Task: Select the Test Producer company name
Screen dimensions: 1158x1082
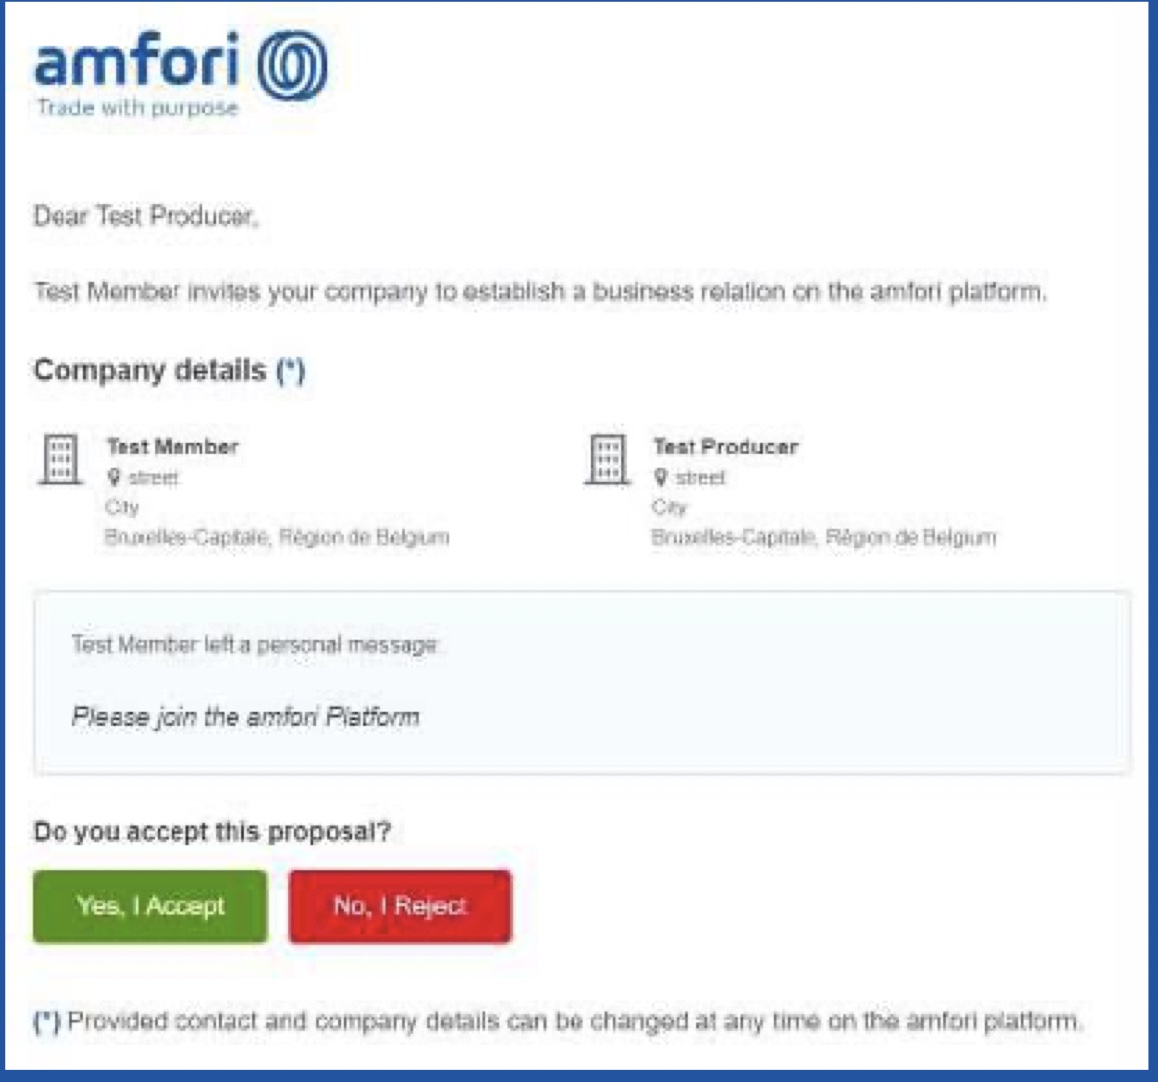Action: (x=725, y=447)
